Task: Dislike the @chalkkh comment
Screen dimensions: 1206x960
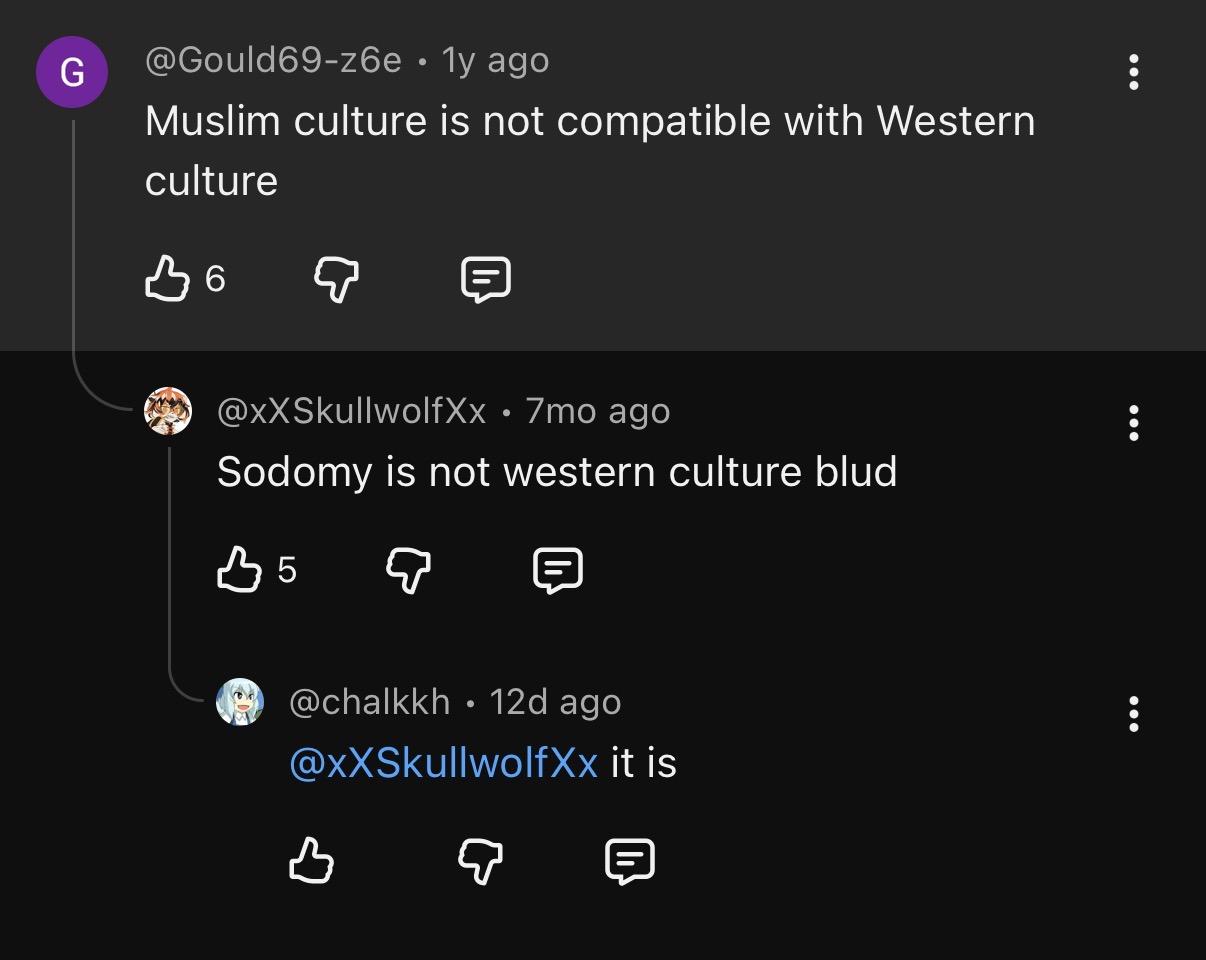Action: click(x=480, y=861)
